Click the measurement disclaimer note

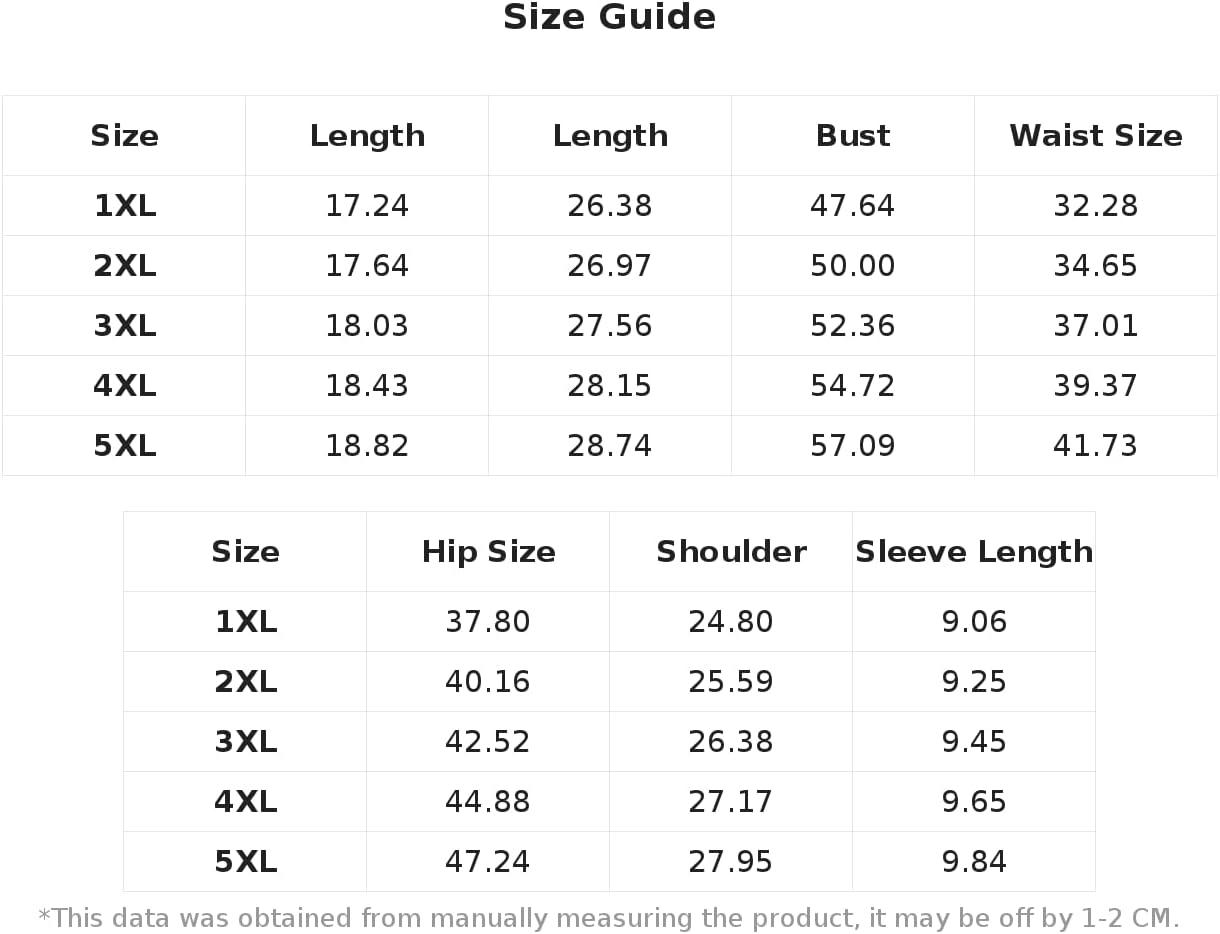(x=609, y=918)
